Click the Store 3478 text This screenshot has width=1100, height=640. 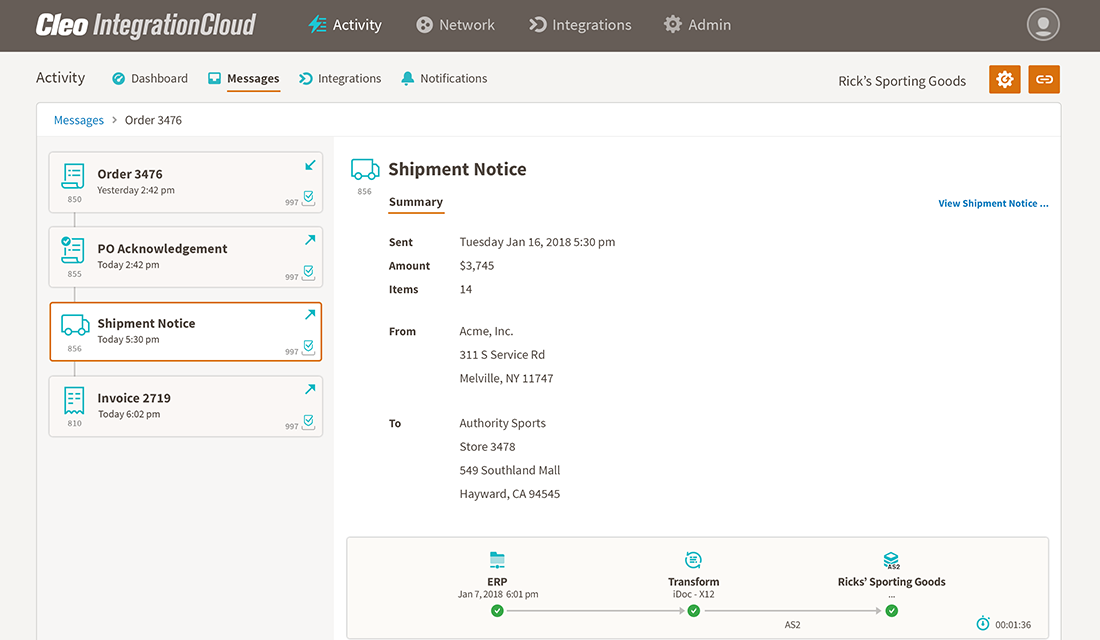click(488, 447)
